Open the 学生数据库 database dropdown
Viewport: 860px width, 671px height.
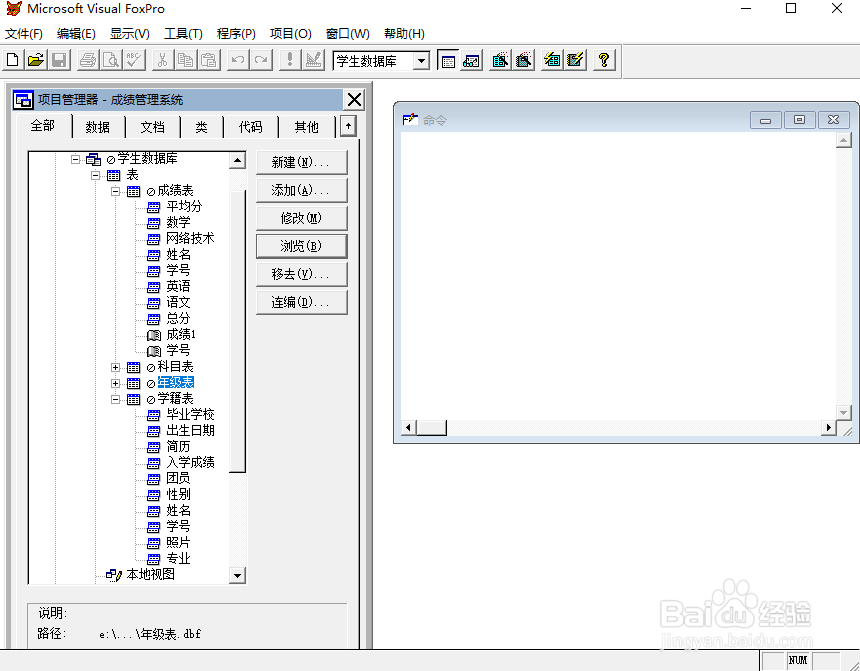[x=421, y=60]
